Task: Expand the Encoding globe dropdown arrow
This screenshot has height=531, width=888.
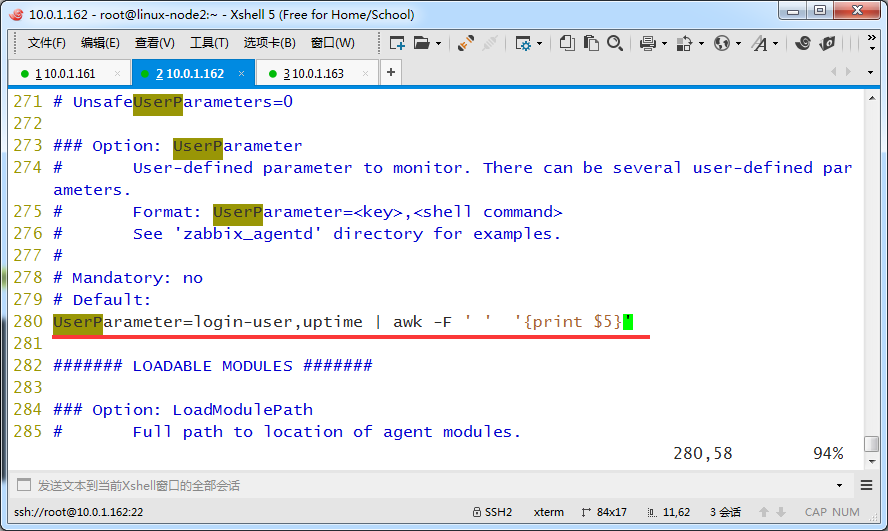Action: click(738, 44)
